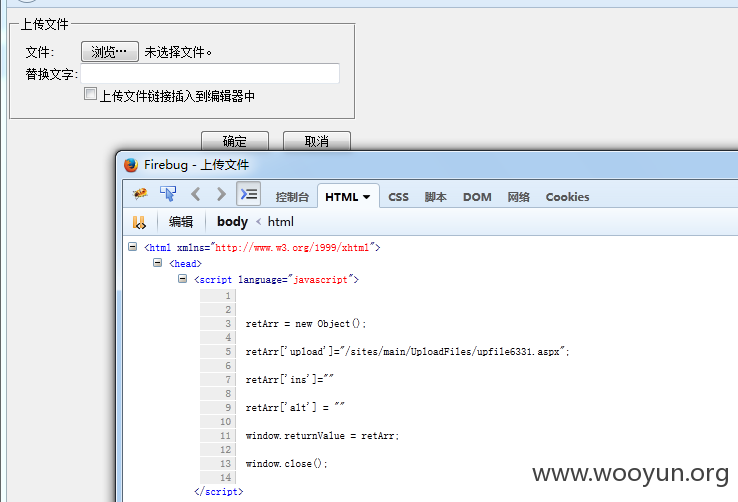Click the closing </script> tag
Image resolution: width=738 pixels, height=502 pixels.
tap(218, 492)
